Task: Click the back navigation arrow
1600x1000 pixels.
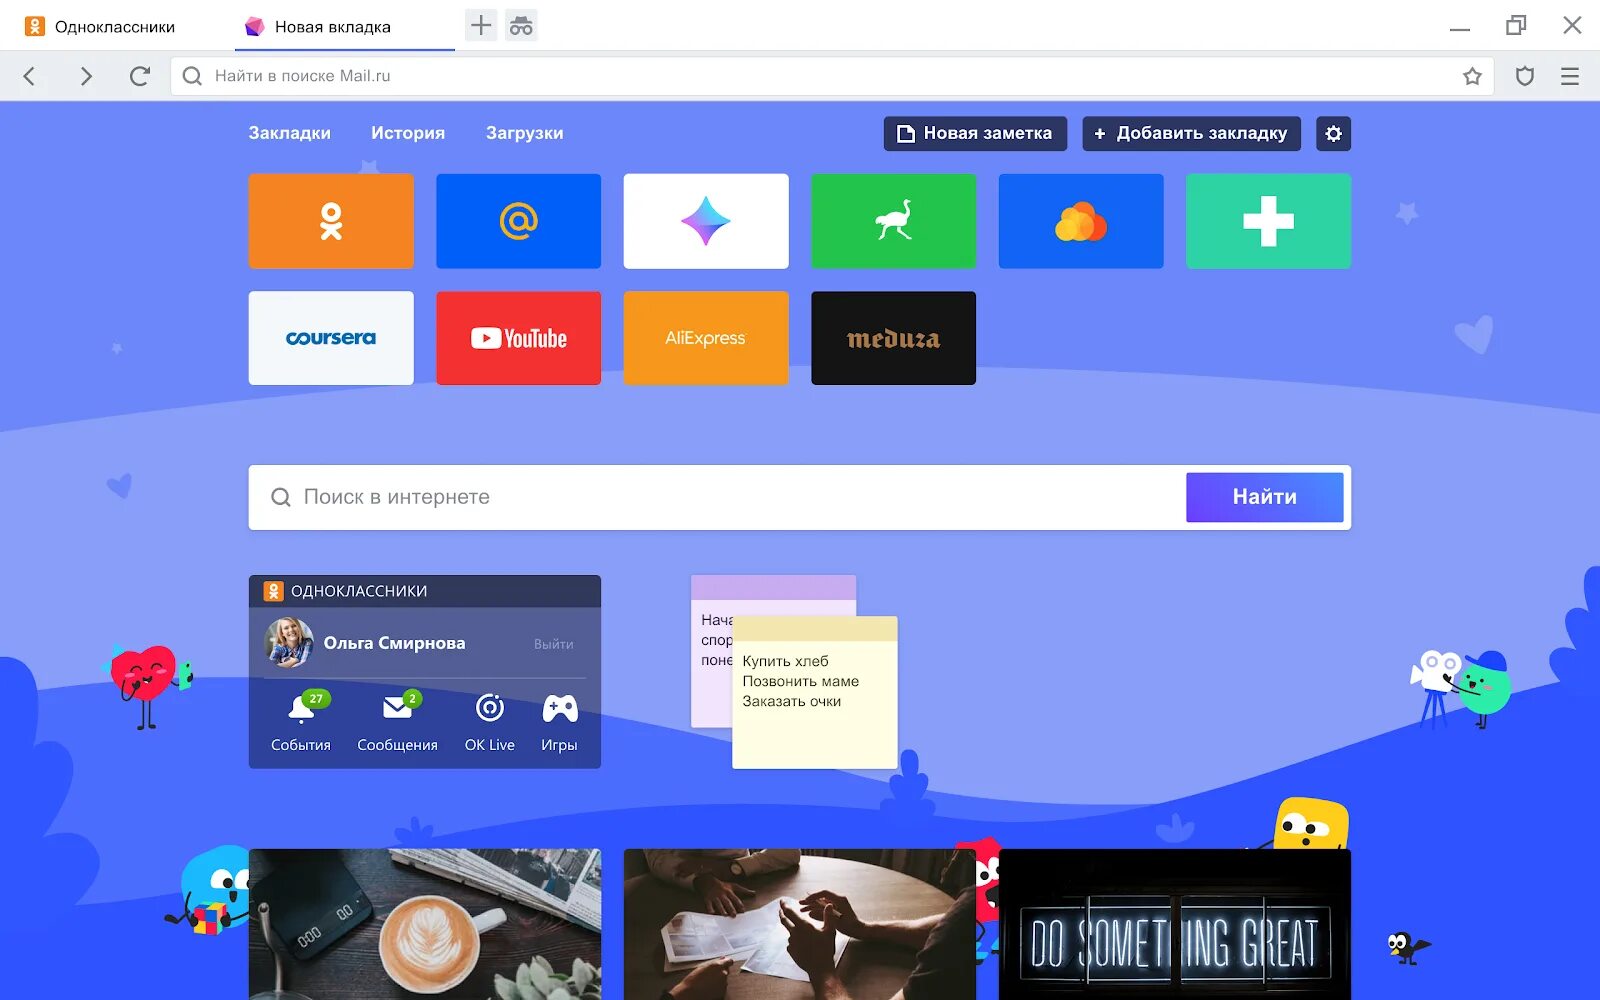Action: [x=30, y=76]
